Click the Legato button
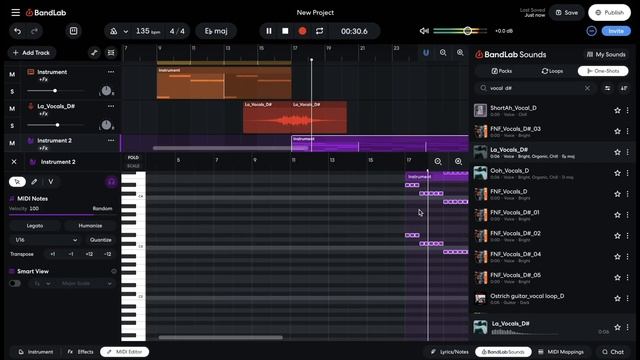The image size is (640, 360). point(35,226)
